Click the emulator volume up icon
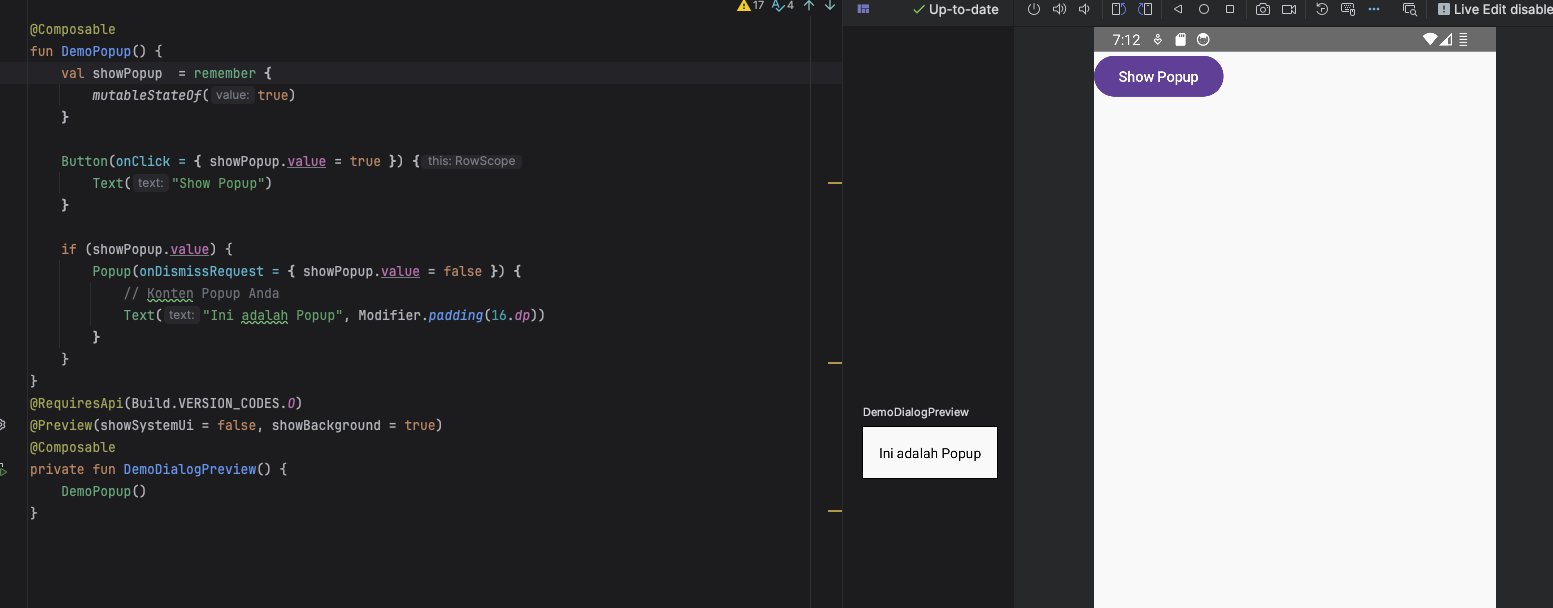The height and width of the screenshot is (608, 1553). coord(1059,9)
